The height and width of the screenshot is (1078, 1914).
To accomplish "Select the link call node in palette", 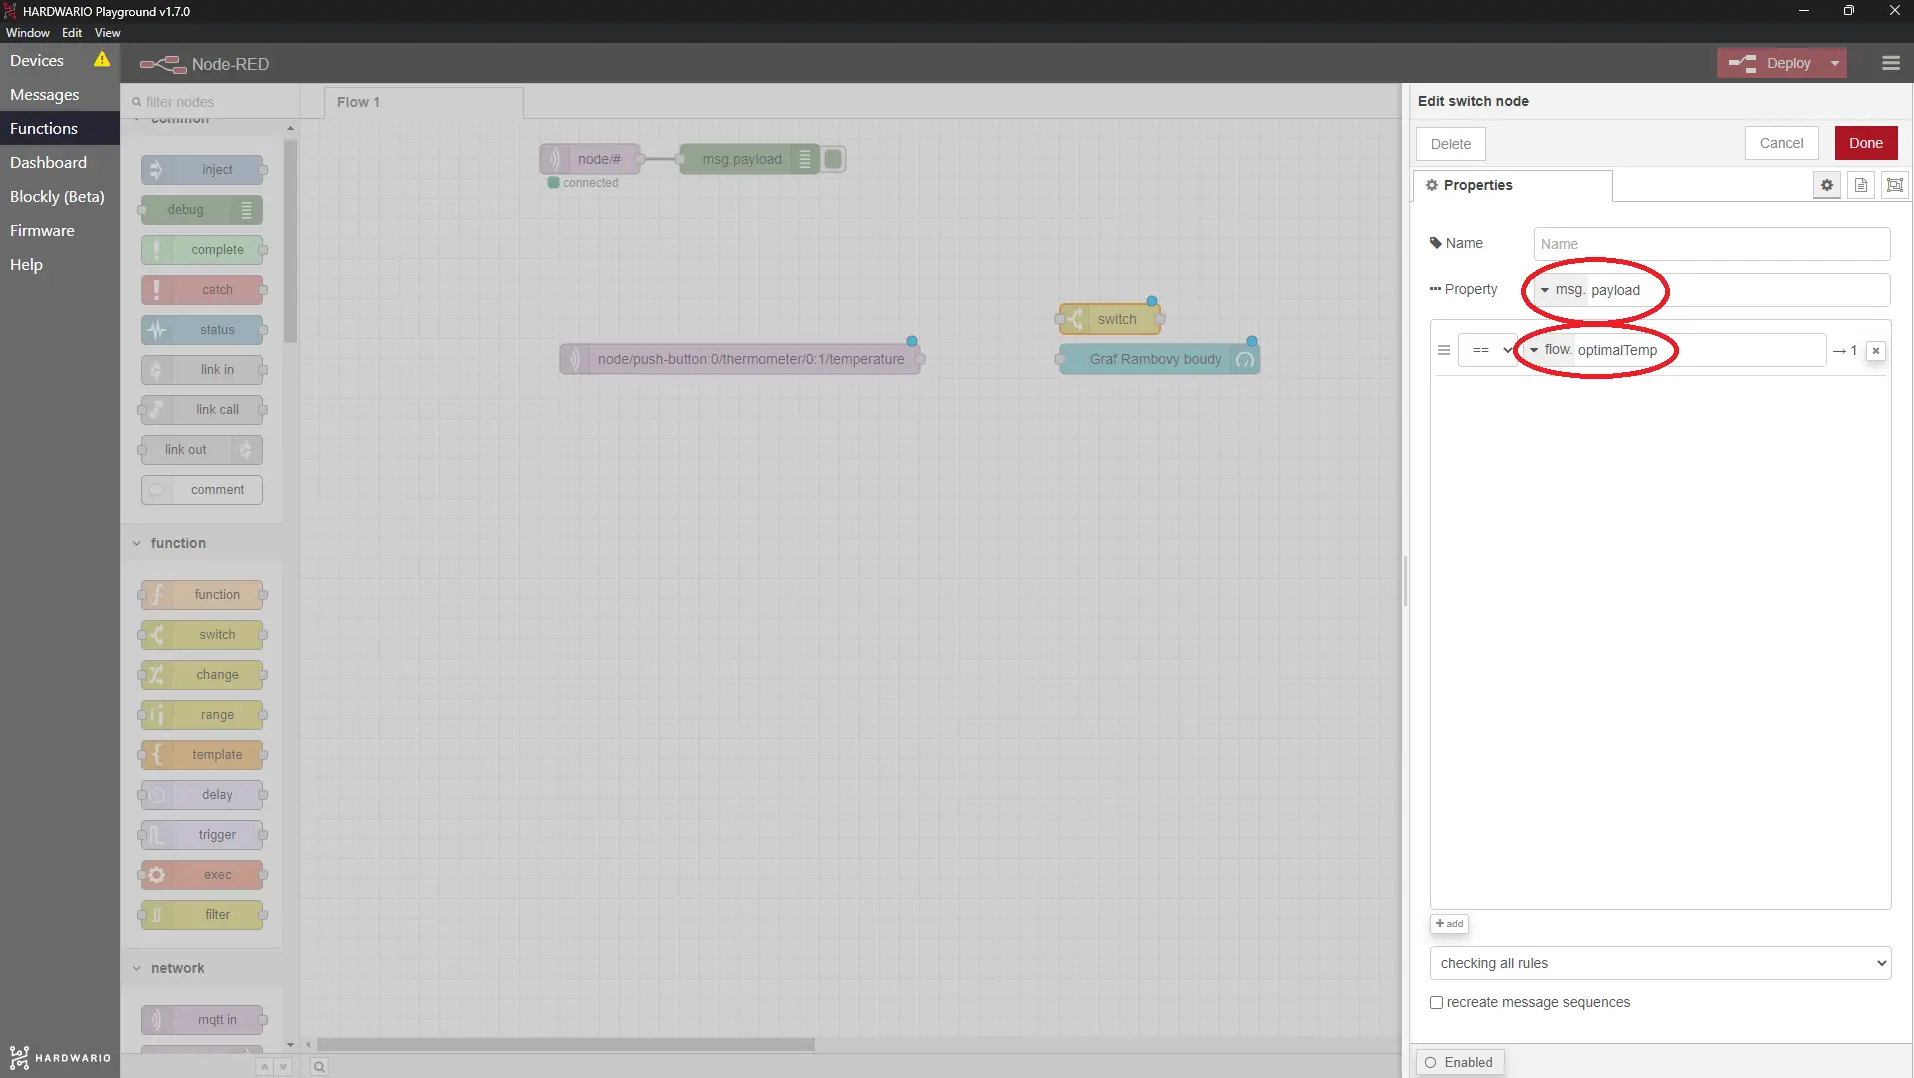I will click(x=202, y=410).
